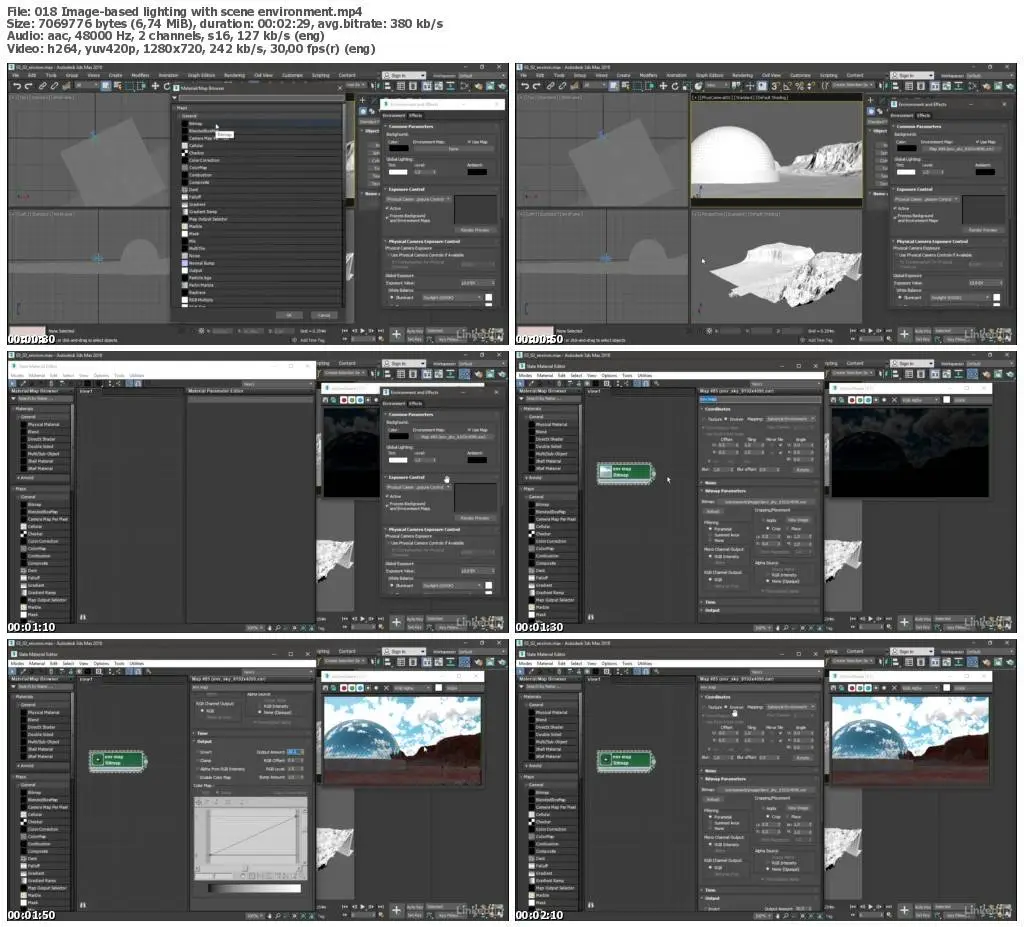This screenshot has height=927, width=1024.
Task: Expand the Output rollout at 00:01:30
Action: click(x=760, y=610)
